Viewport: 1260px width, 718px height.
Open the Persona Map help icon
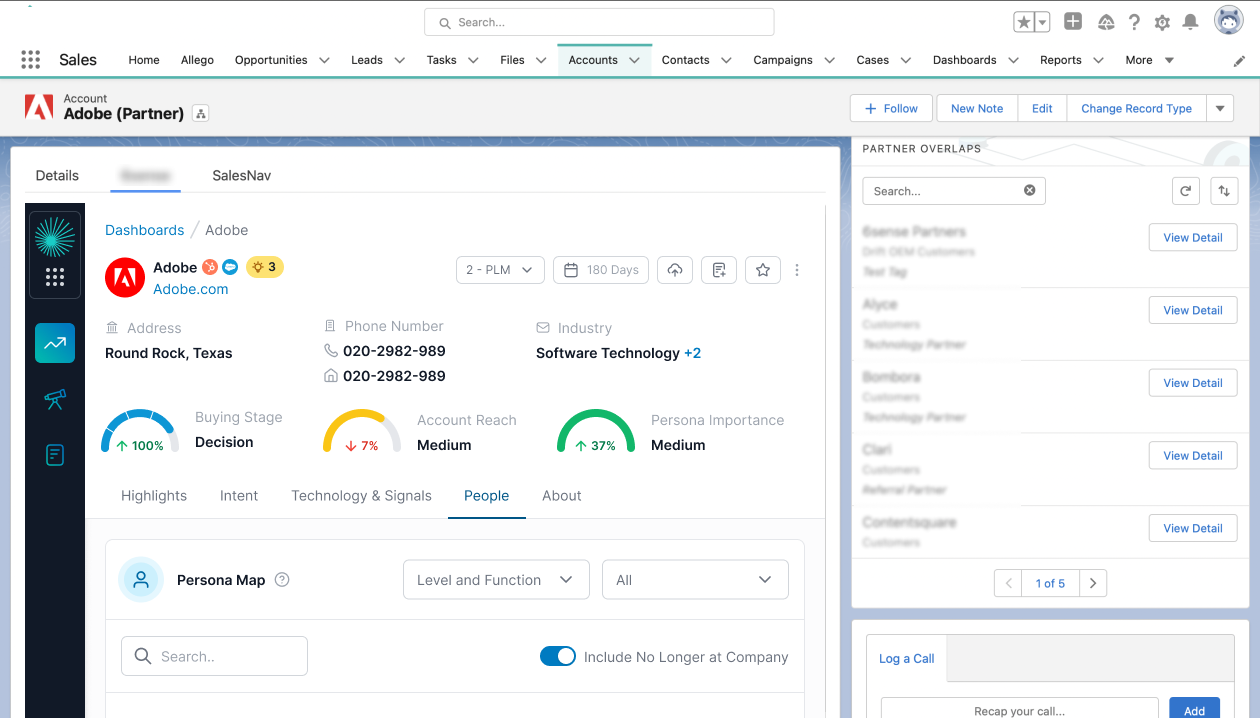click(x=282, y=579)
